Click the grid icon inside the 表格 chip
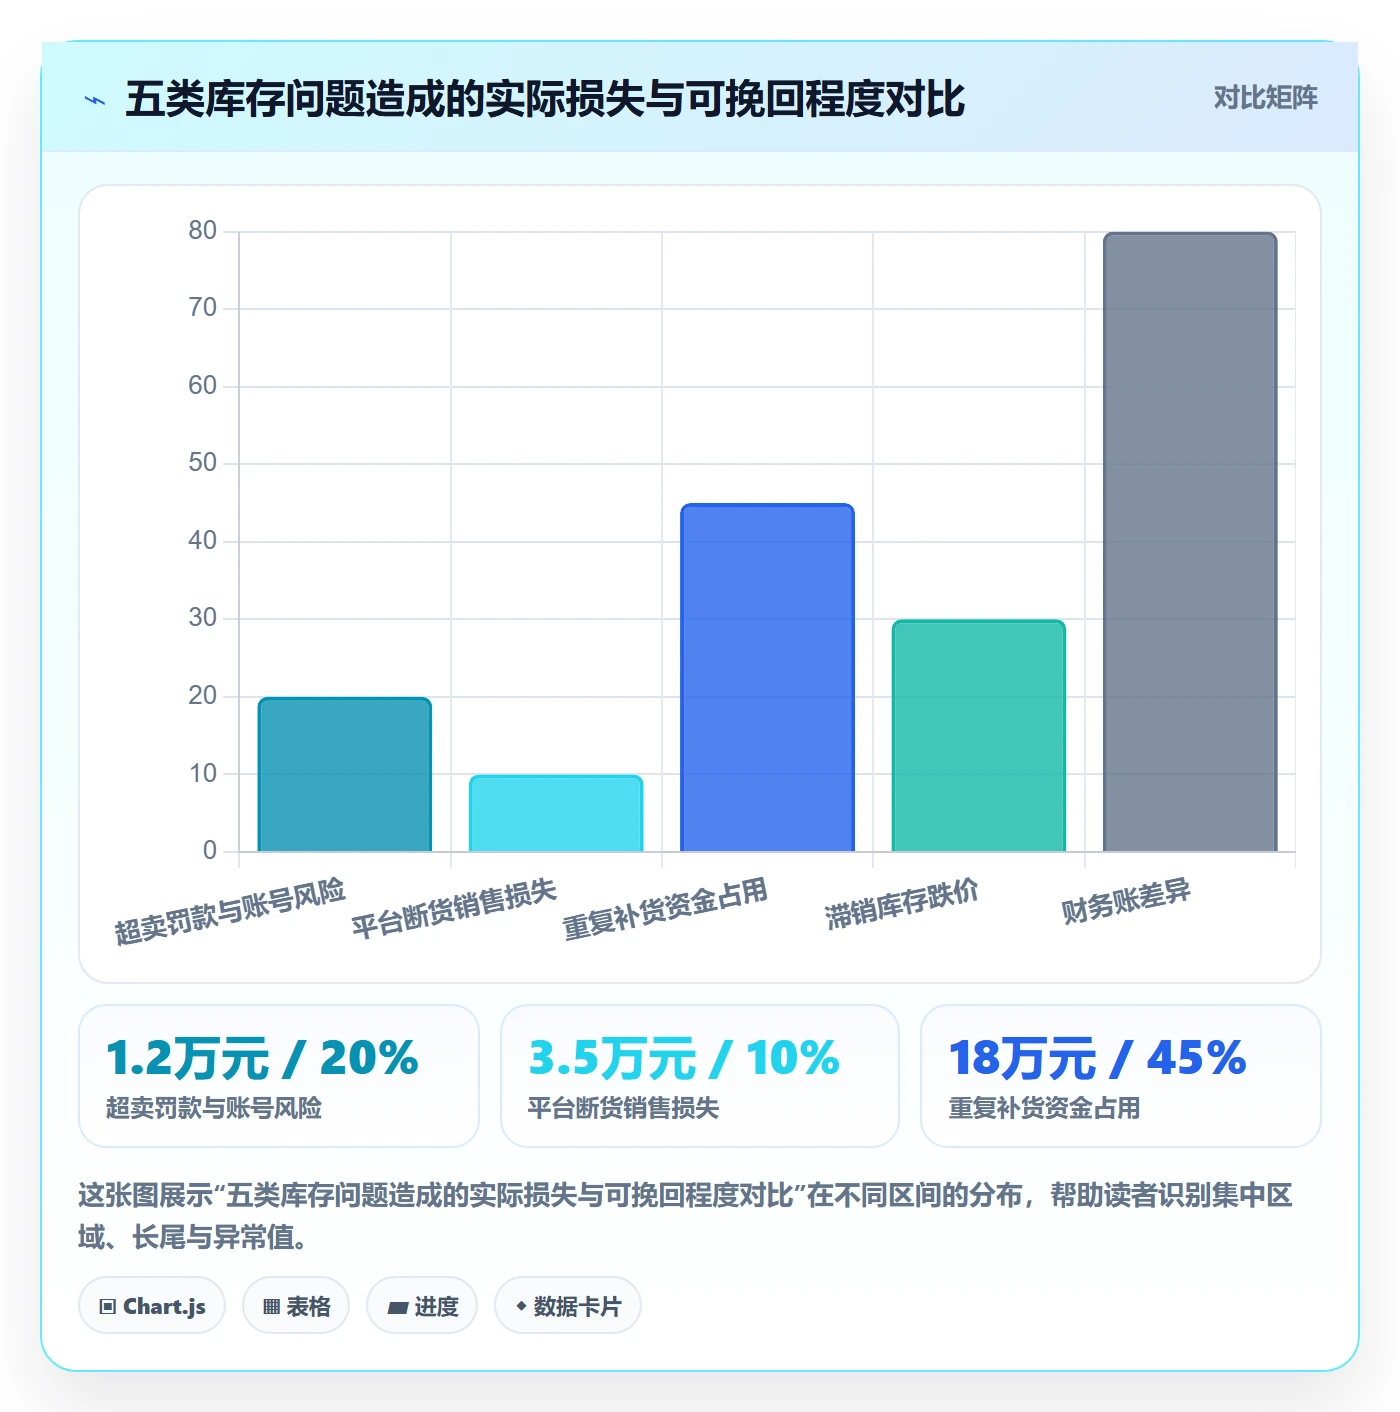 click(x=271, y=1307)
